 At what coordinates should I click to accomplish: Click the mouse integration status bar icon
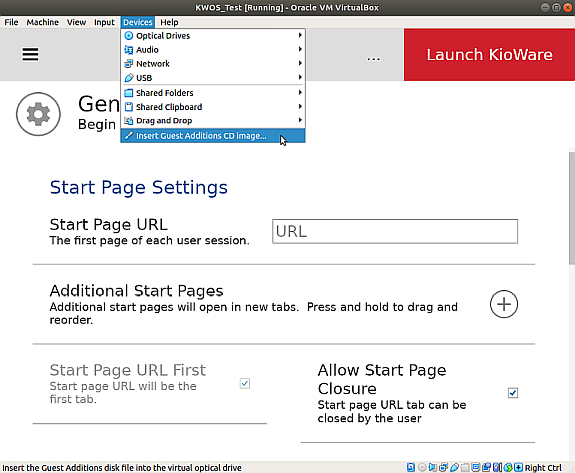[508, 467]
